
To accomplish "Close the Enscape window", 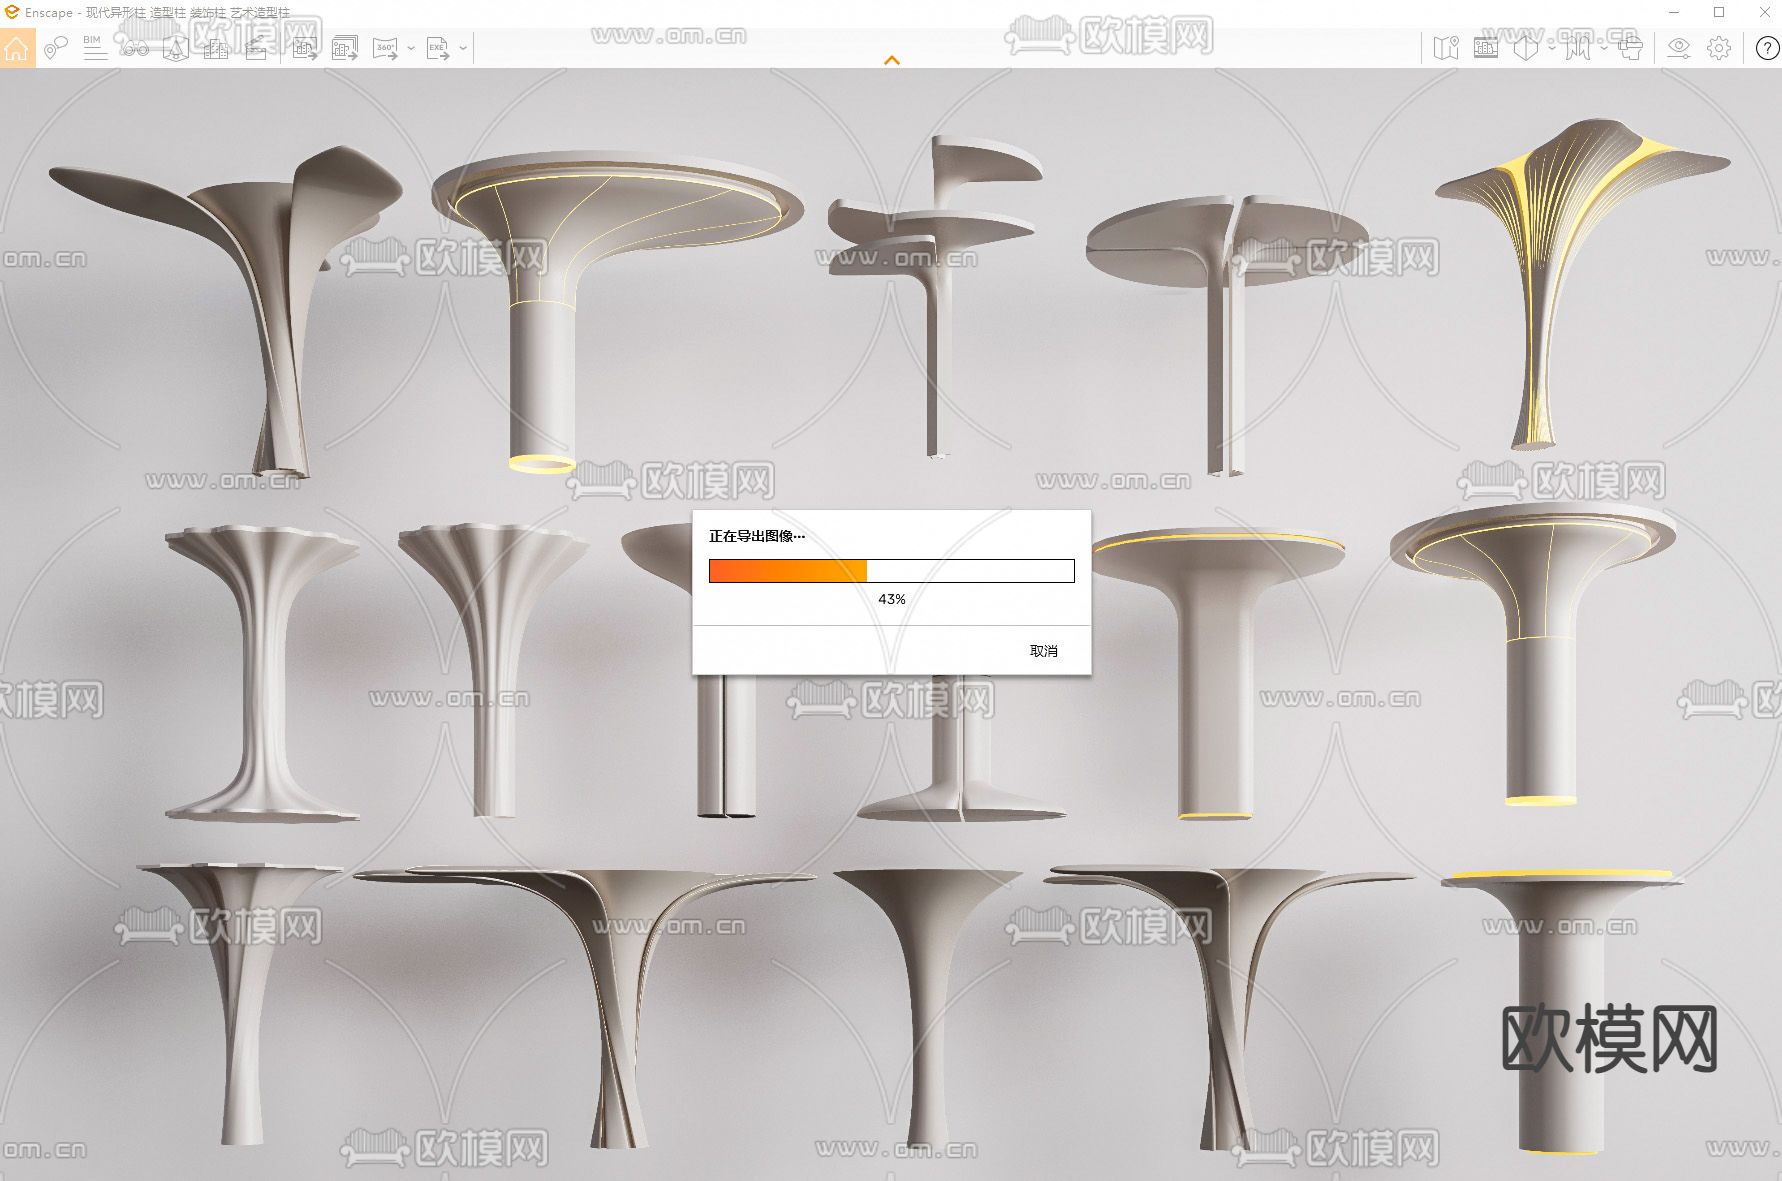I will click(1764, 12).
